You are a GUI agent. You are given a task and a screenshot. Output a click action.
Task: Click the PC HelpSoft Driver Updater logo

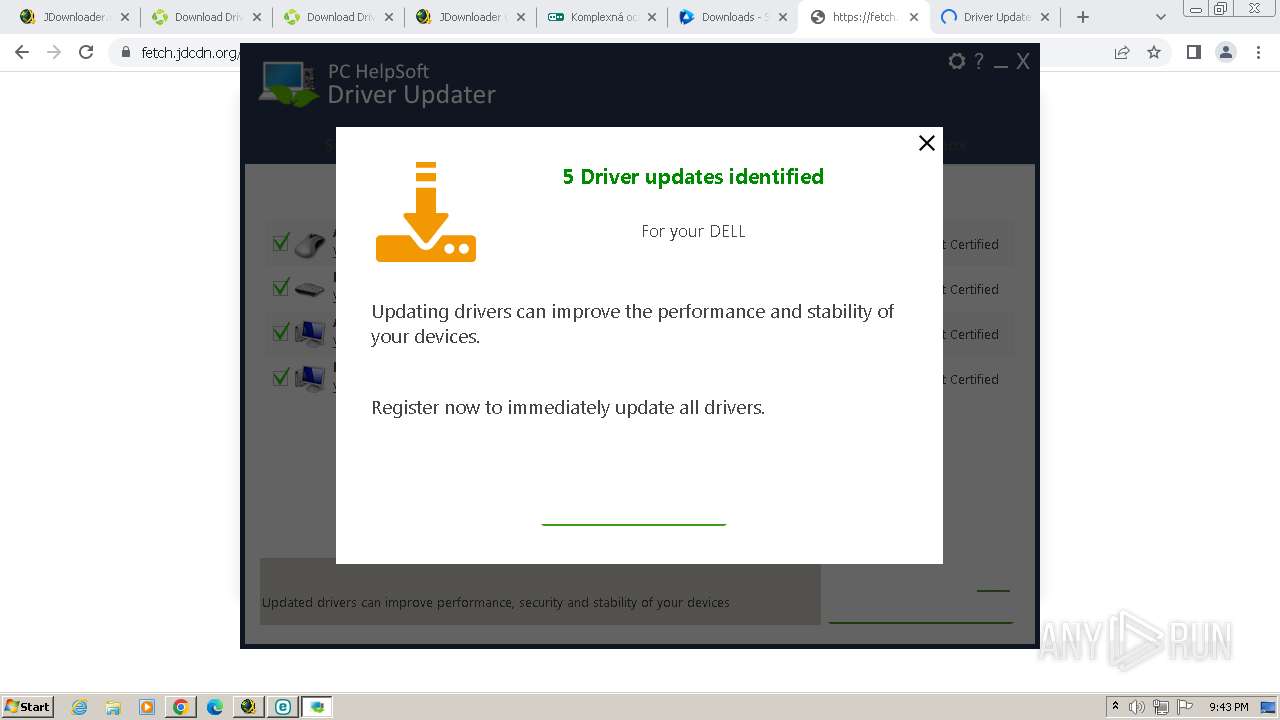point(378,85)
